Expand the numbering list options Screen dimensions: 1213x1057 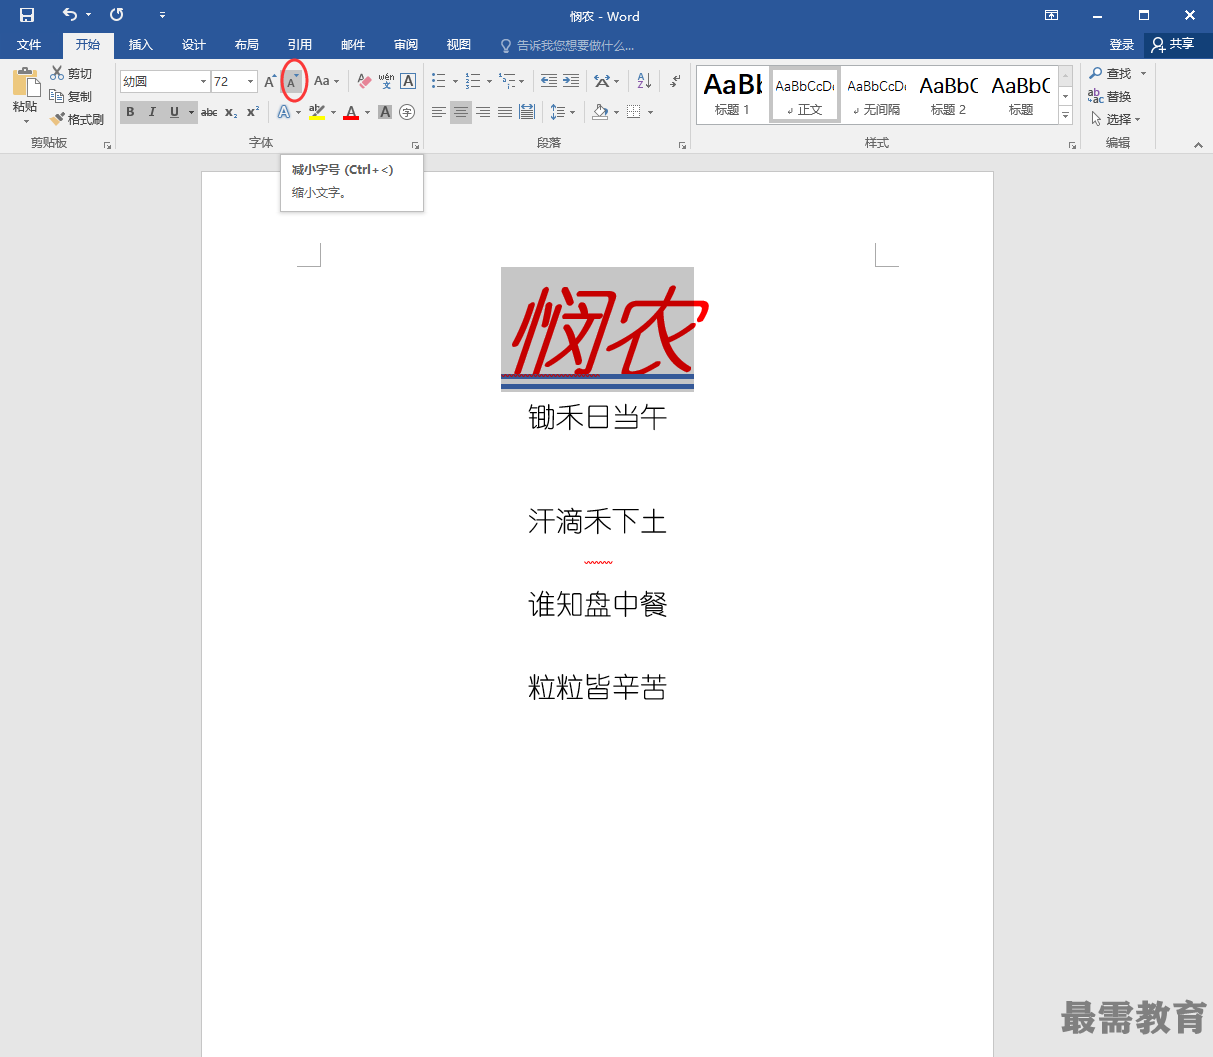pyautogui.click(x=489, y=81)
